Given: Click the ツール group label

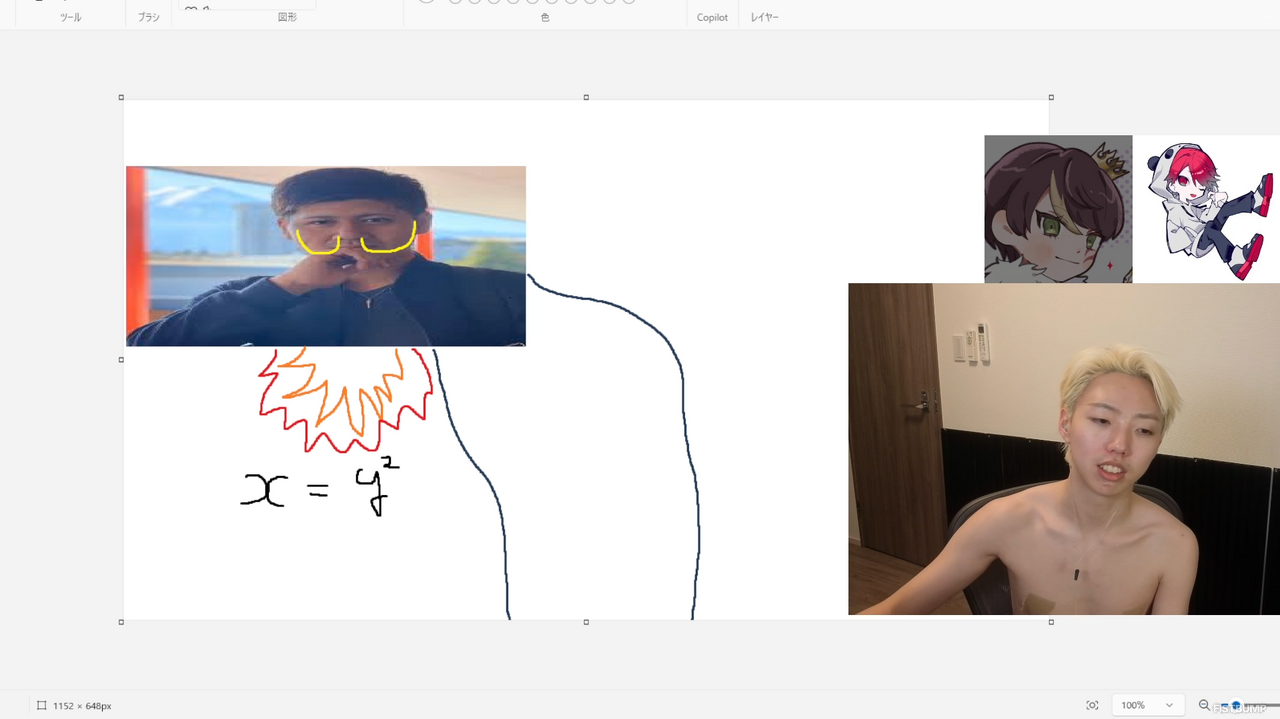Looking at the screenshot, I should [70, 17].
